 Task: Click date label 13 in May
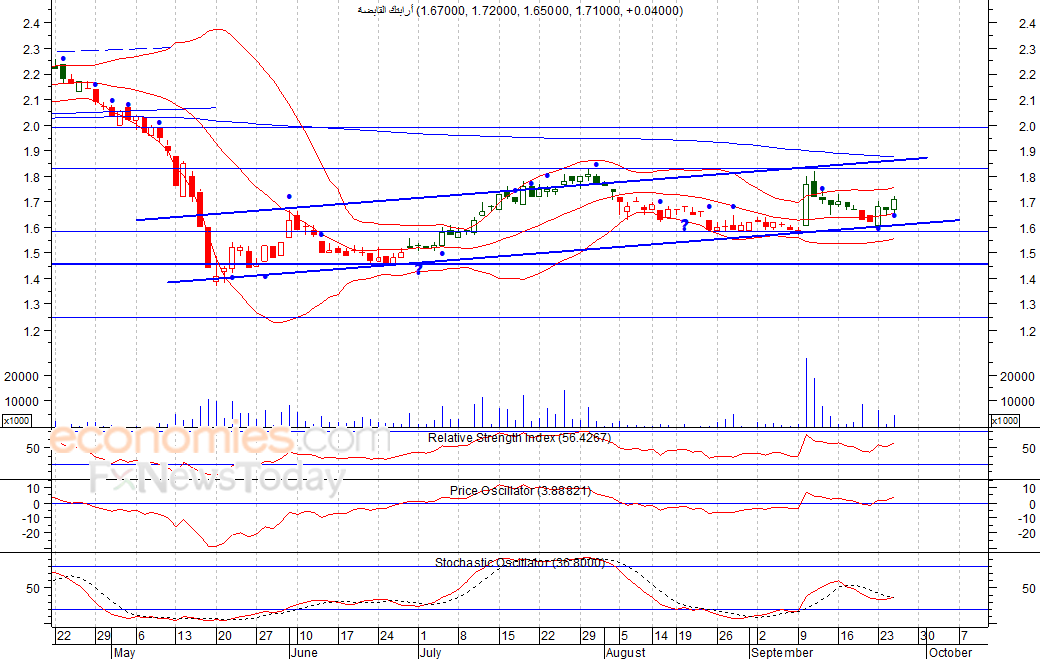[x=184, y=636]
